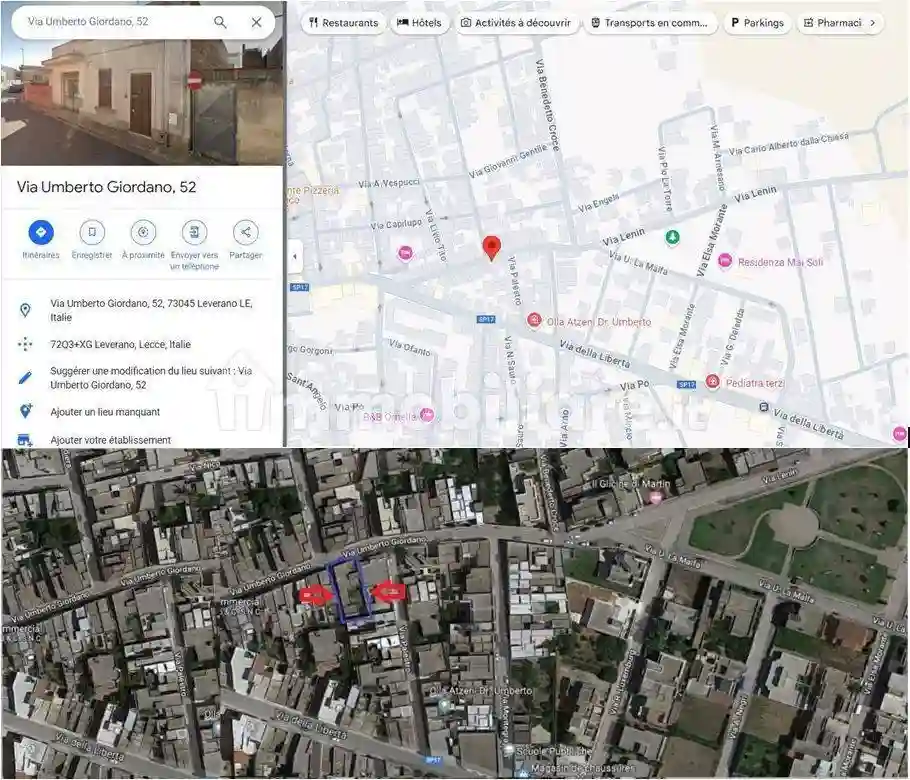Click the Via Umberto Giordano search field
Image resolution: width=910 pixels, height=780 pixels.
pos(110,22)
